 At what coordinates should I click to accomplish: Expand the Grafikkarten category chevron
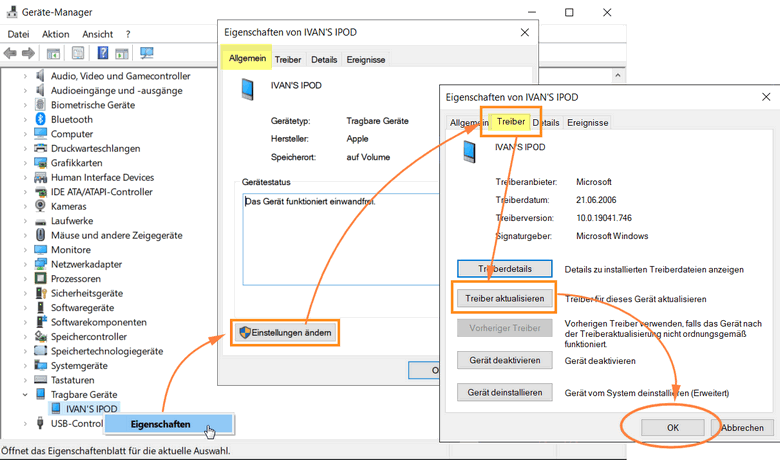point(25,163)
